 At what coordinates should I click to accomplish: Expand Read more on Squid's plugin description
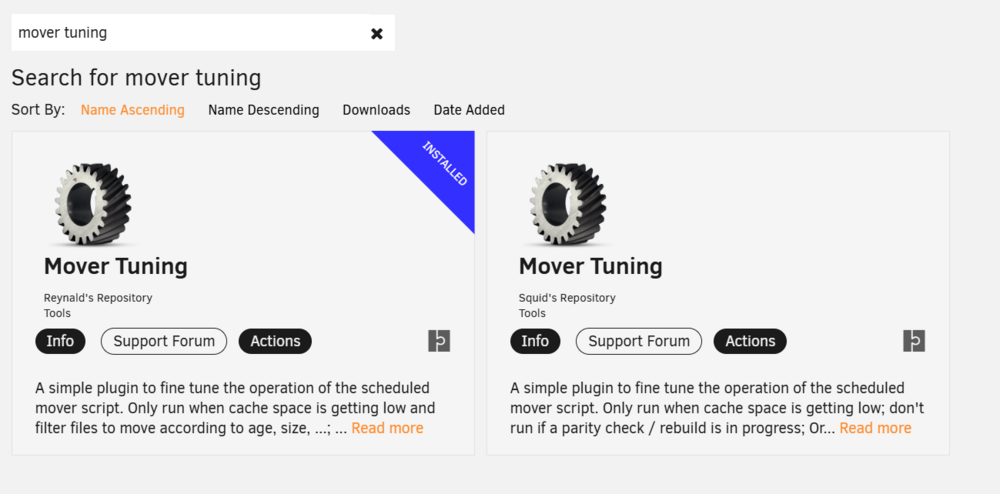coord(876,428)
